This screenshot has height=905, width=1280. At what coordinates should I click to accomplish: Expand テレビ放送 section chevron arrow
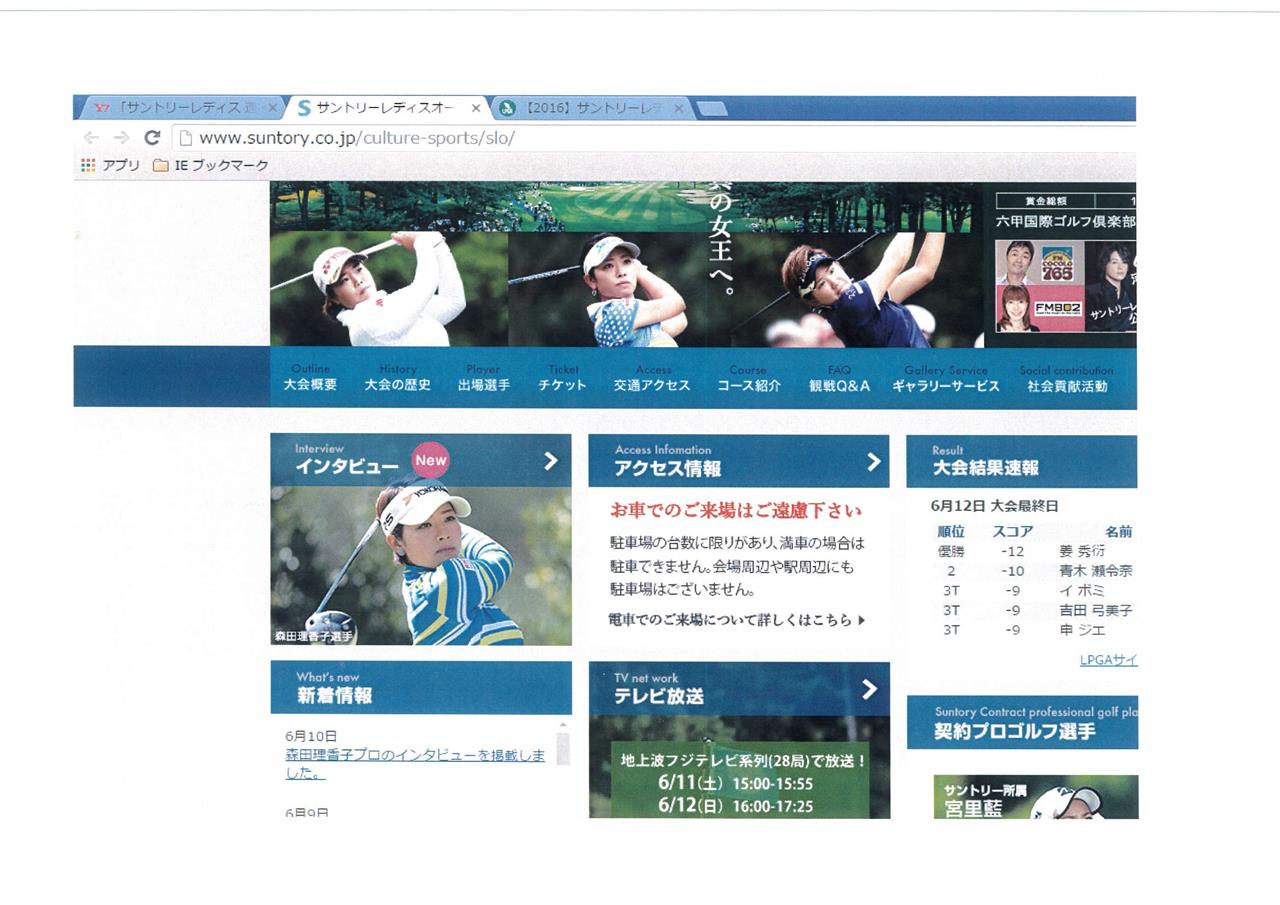point(869,689)
